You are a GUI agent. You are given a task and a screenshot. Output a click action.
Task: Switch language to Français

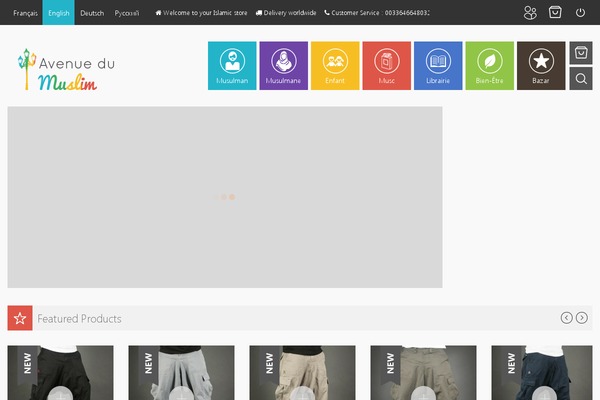(25, 13)
